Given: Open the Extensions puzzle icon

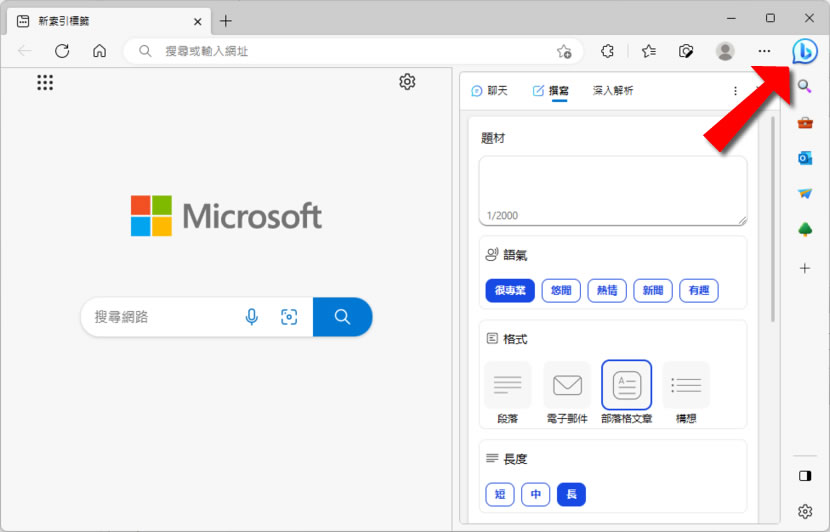Looking at the screenshot, I should tap(607, 51).
